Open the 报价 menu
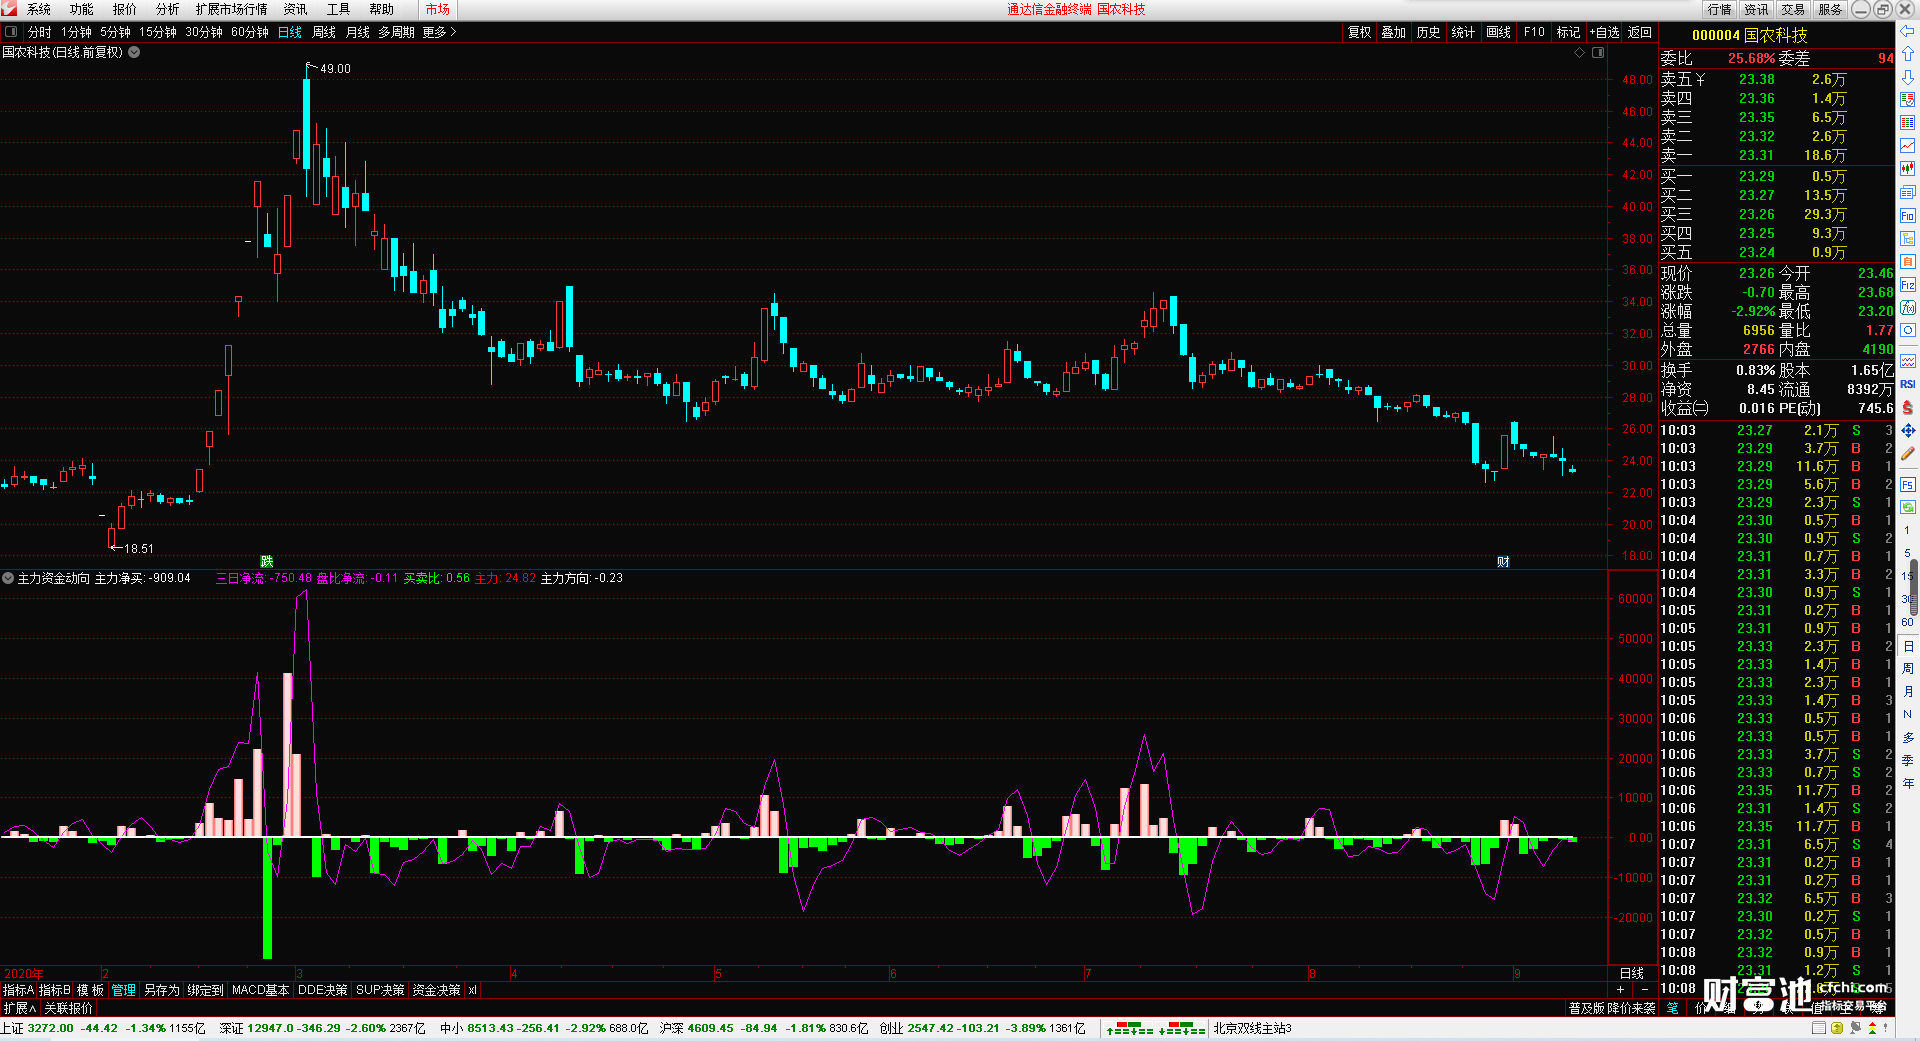Screen dimensions: 1920x1041 (124, 9)
